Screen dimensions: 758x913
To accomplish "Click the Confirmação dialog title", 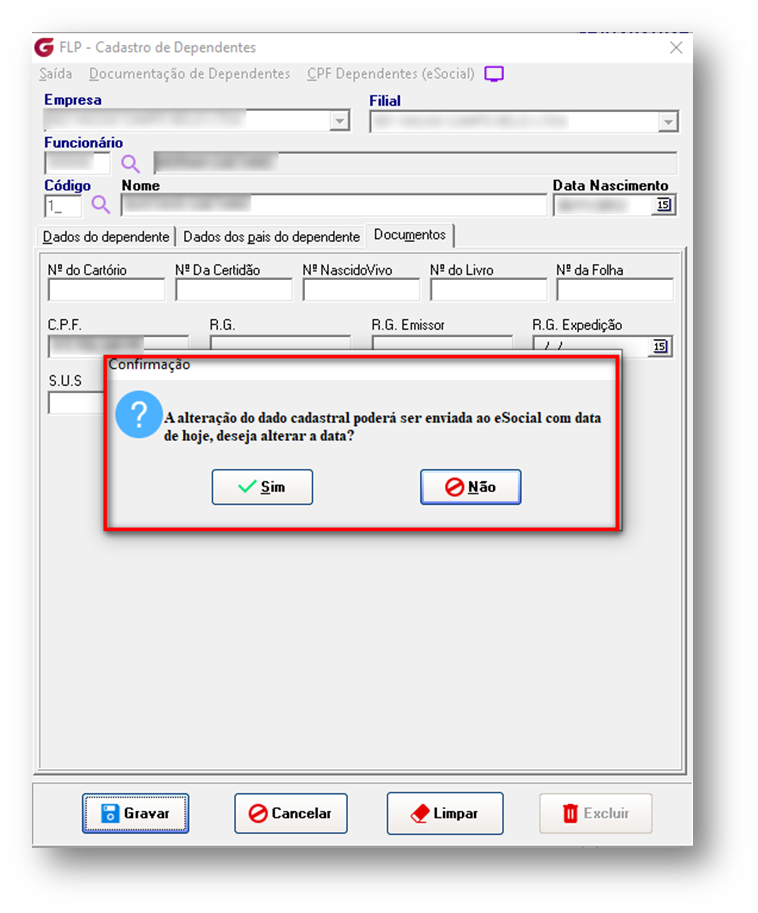I will click(150, 365).
